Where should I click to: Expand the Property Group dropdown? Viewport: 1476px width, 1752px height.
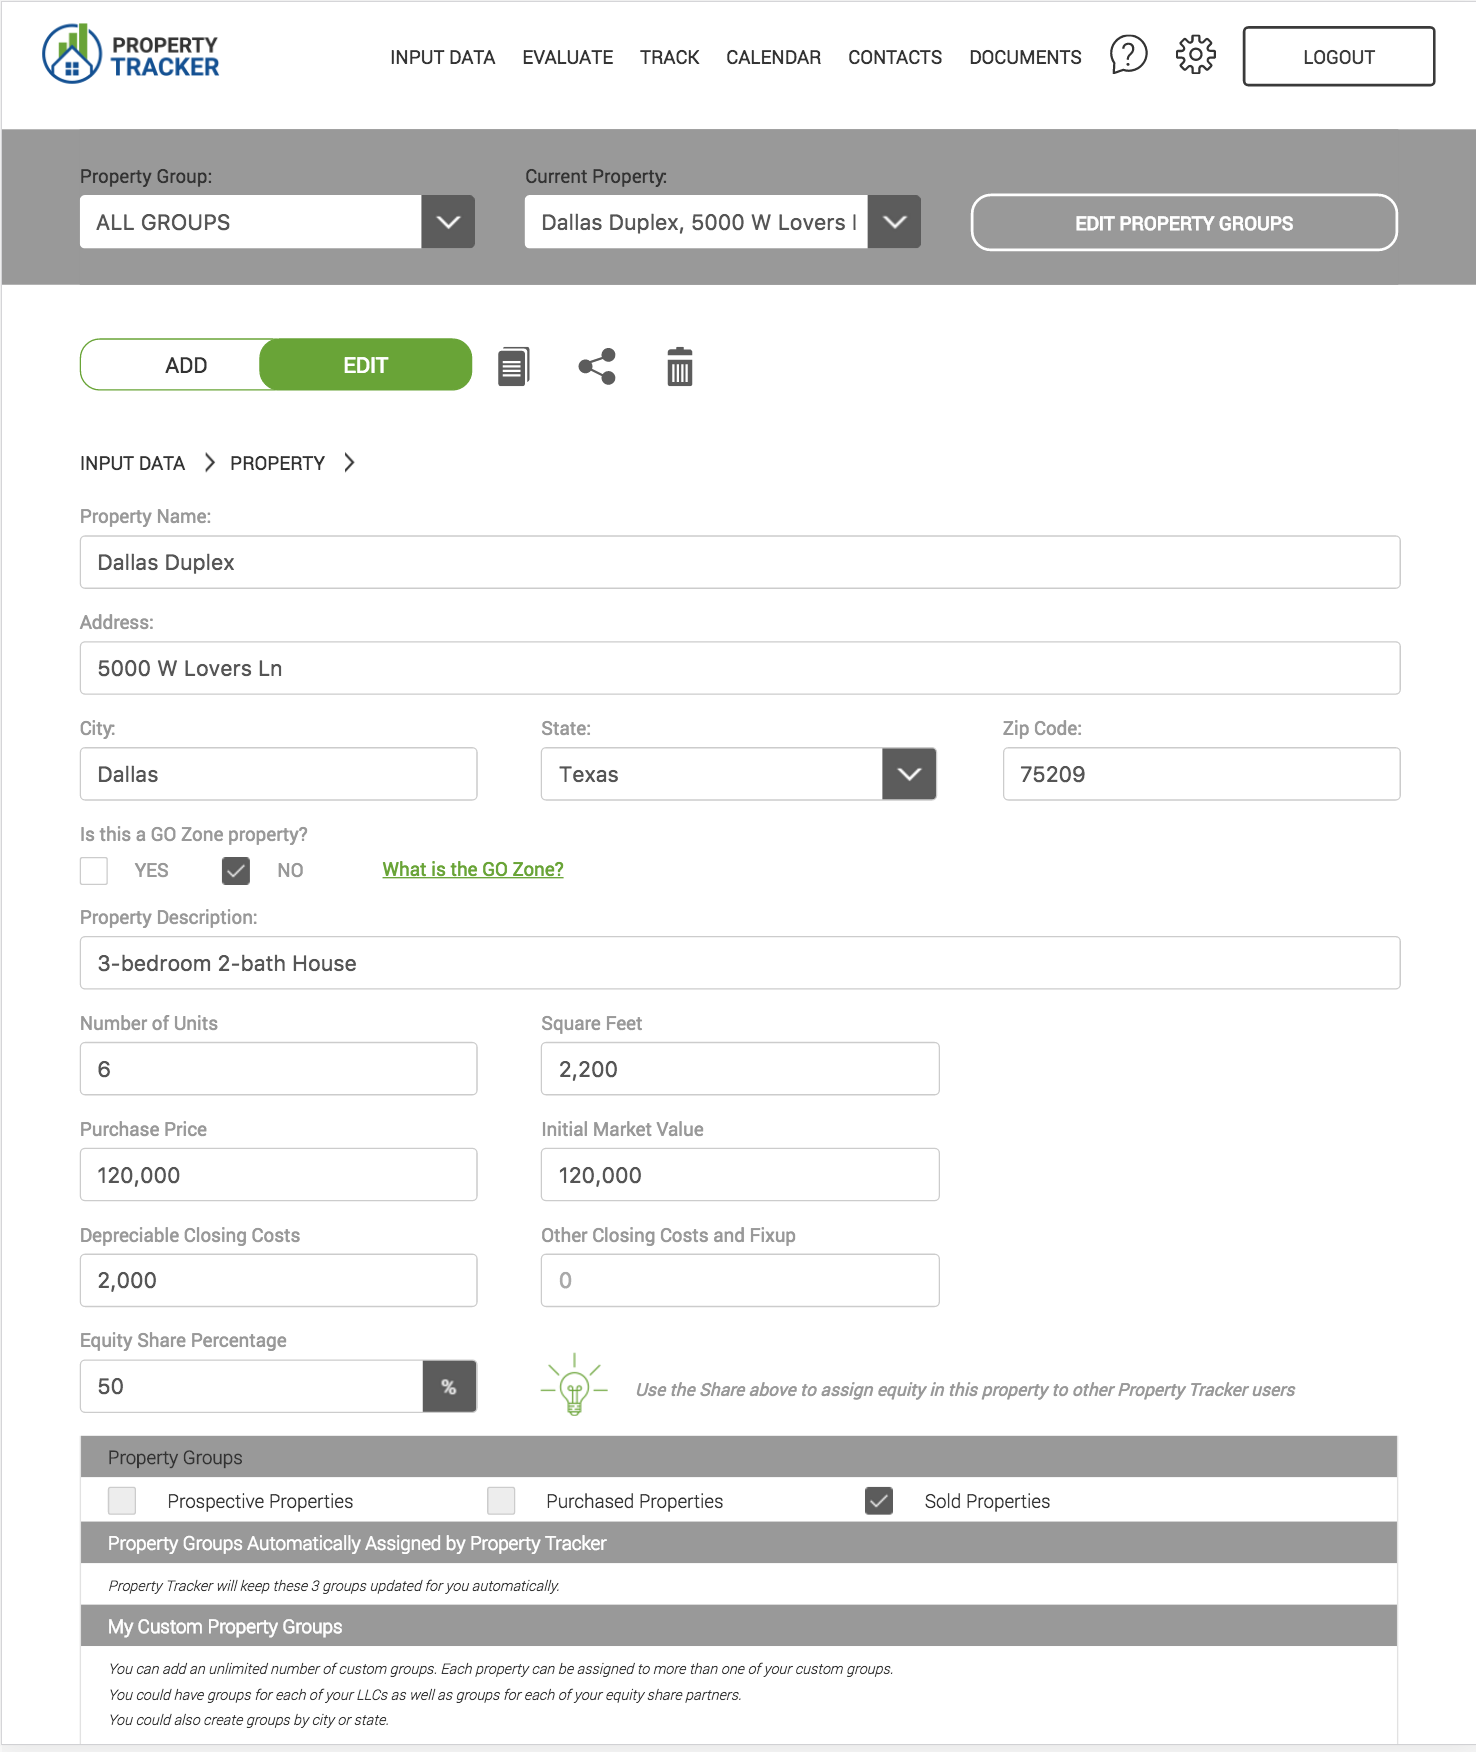click(448, 222)
